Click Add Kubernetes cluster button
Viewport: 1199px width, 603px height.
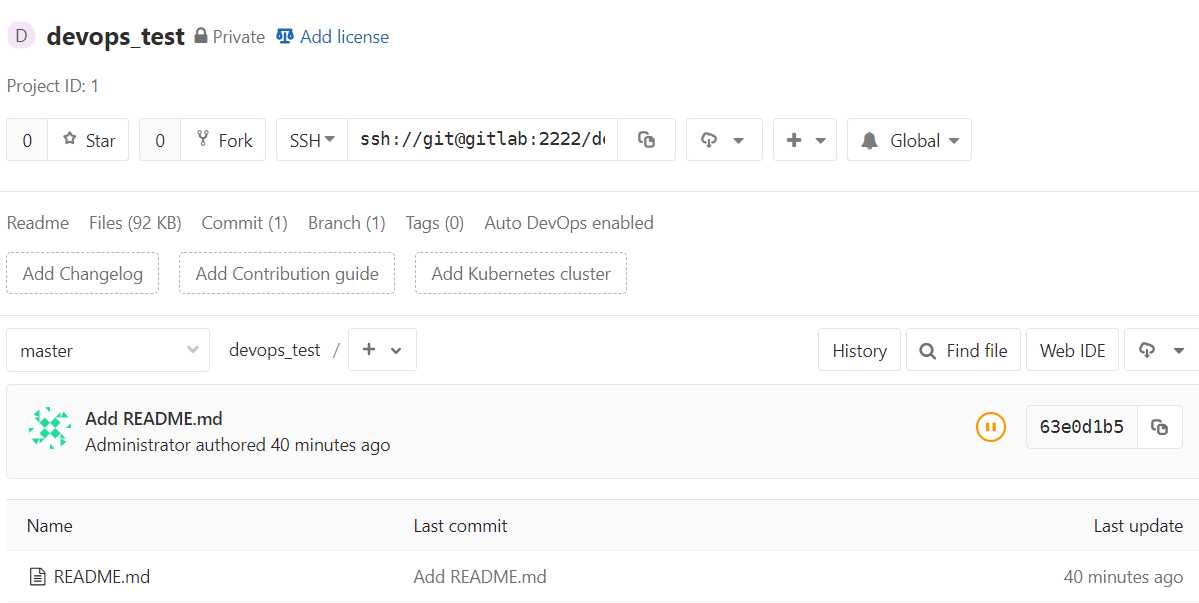click(521, 274)
